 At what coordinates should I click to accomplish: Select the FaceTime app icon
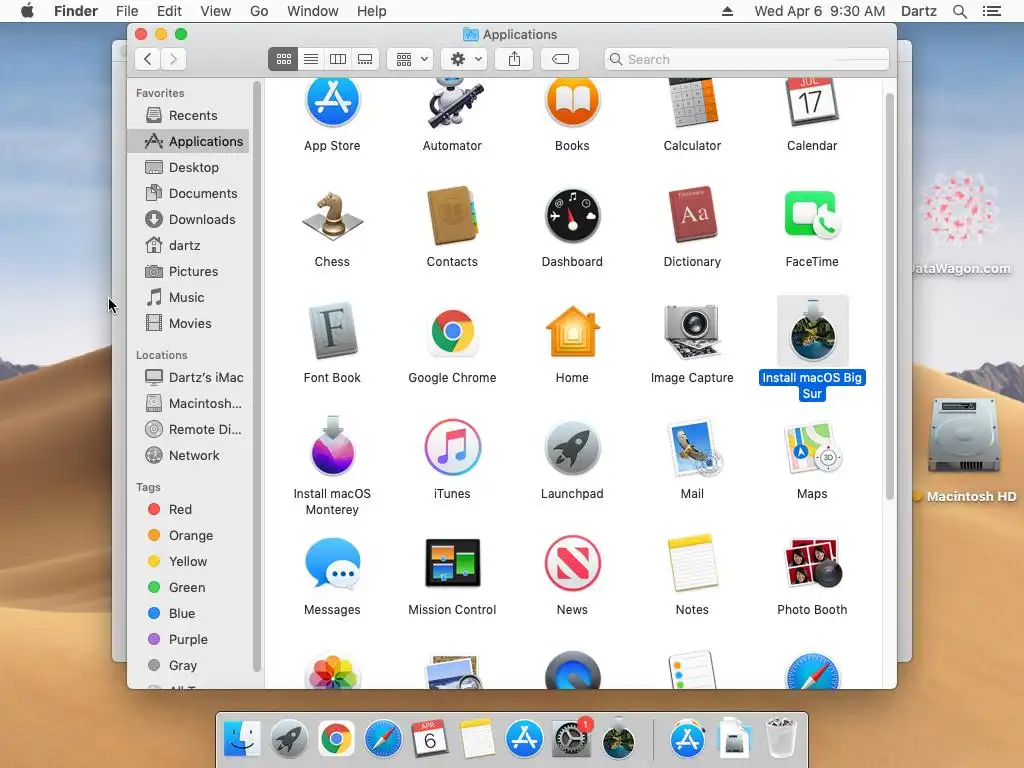pyautogui.click(x=812, y=216)
